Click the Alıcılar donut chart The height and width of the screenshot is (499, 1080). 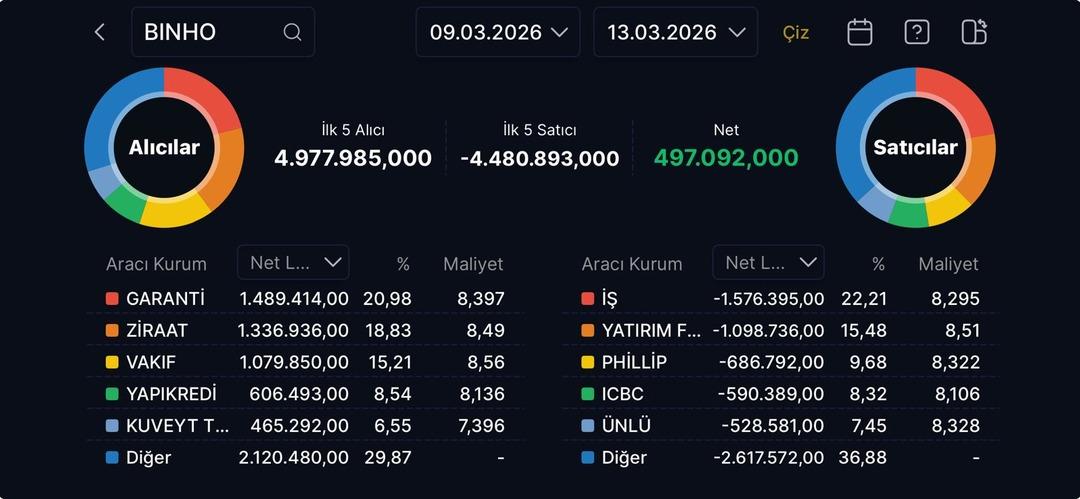[x=164, y=148]
